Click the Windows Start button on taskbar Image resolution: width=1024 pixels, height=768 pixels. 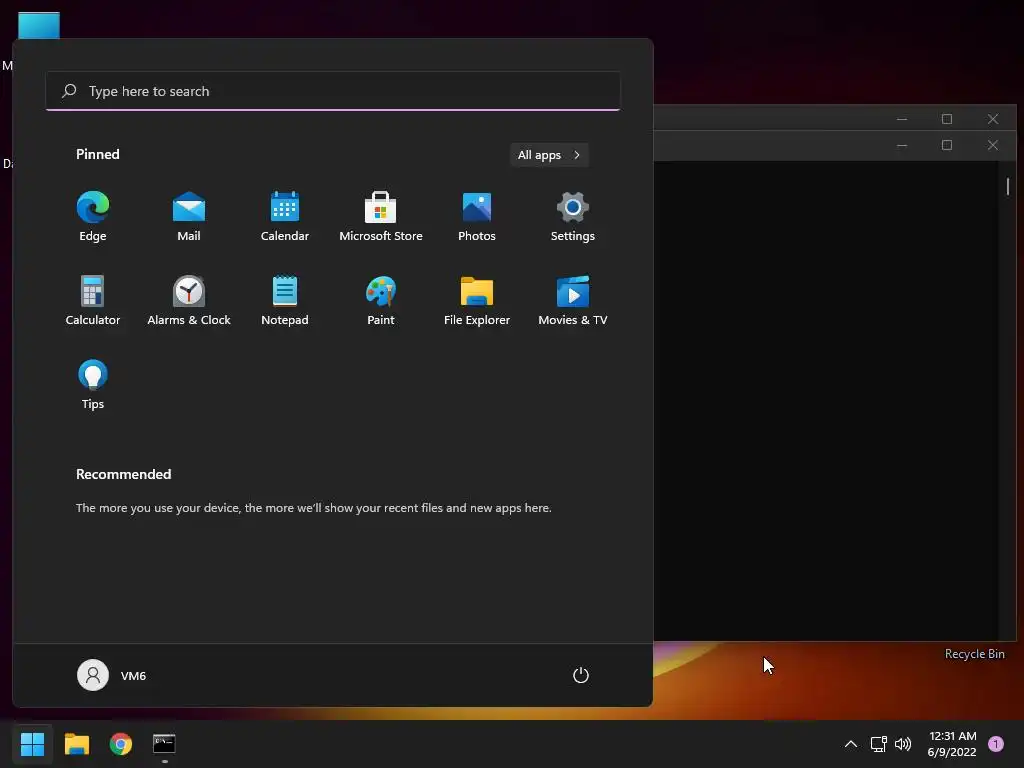[32, 744]
